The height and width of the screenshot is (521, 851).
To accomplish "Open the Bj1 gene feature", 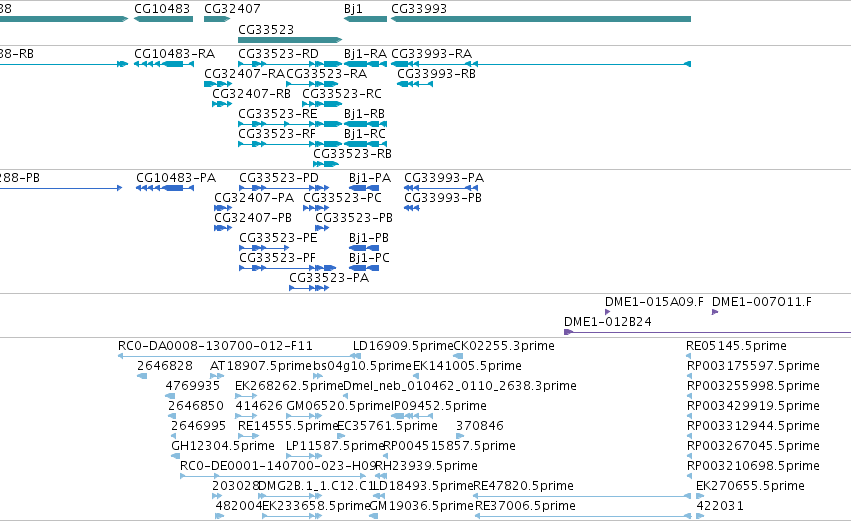I will click(x=365, y=19).
